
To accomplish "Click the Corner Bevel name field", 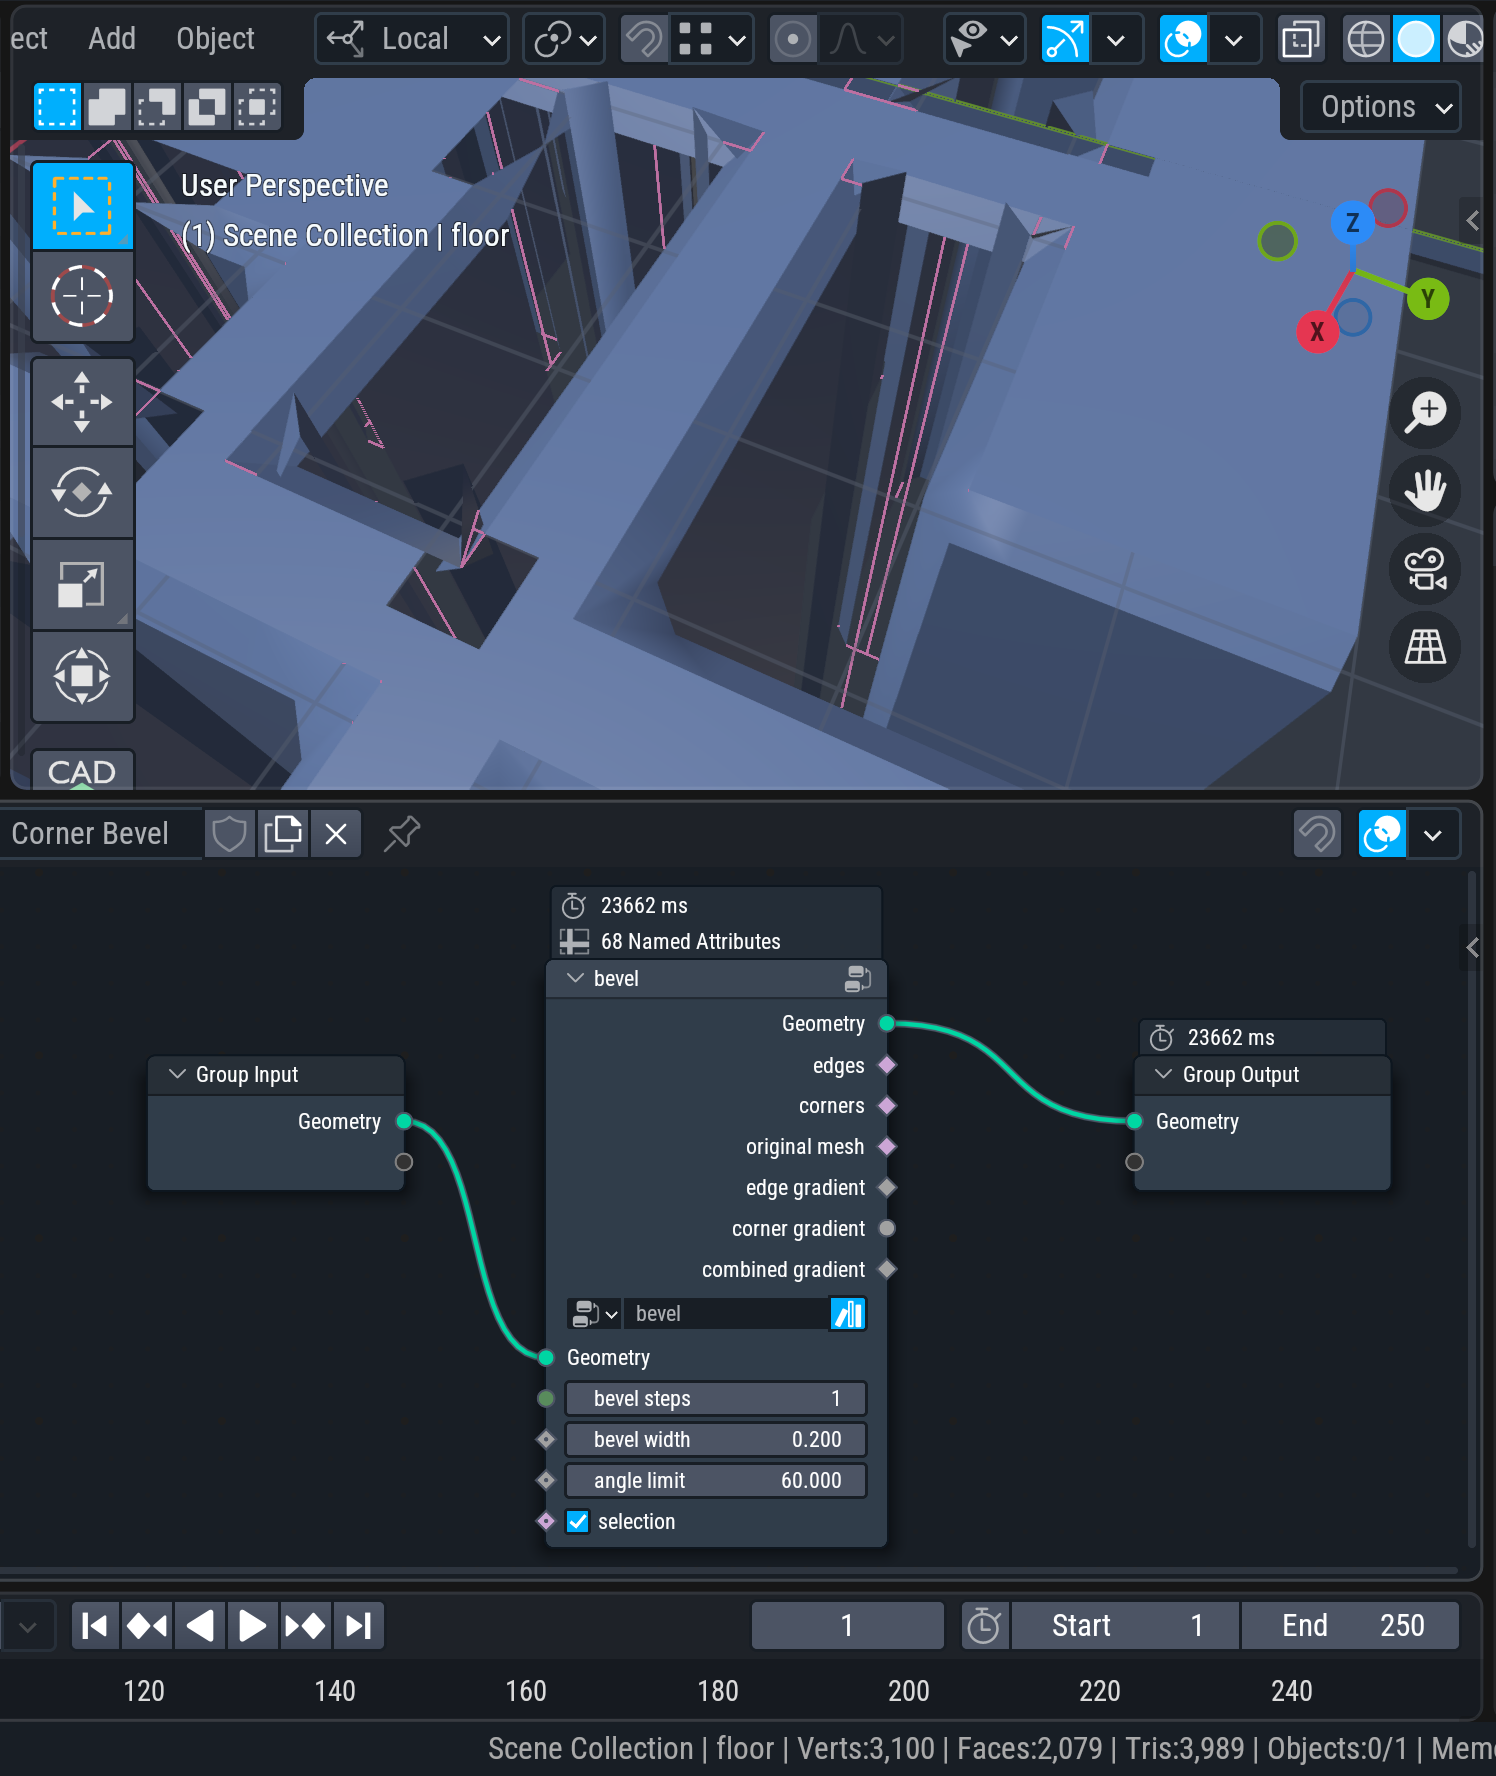I will [100, 834].
